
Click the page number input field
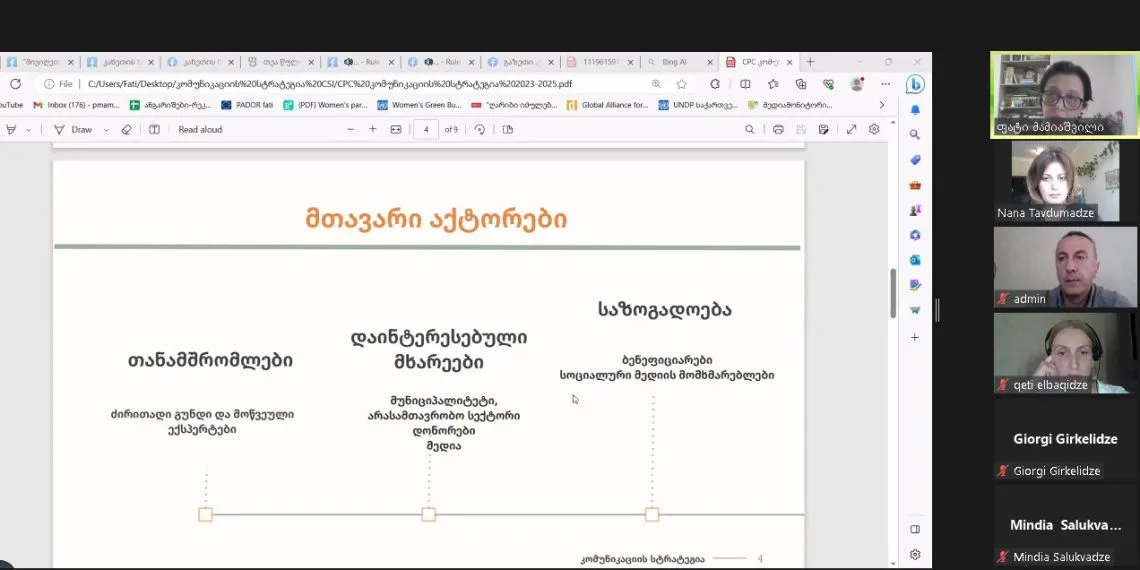(426, 129)
